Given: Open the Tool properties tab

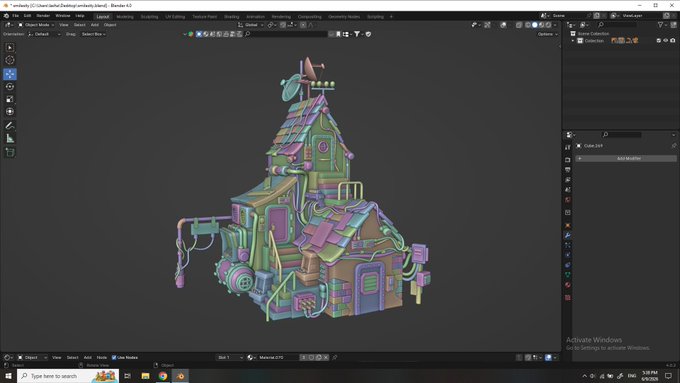Looking at the screenshot, I should click(568, 147).
